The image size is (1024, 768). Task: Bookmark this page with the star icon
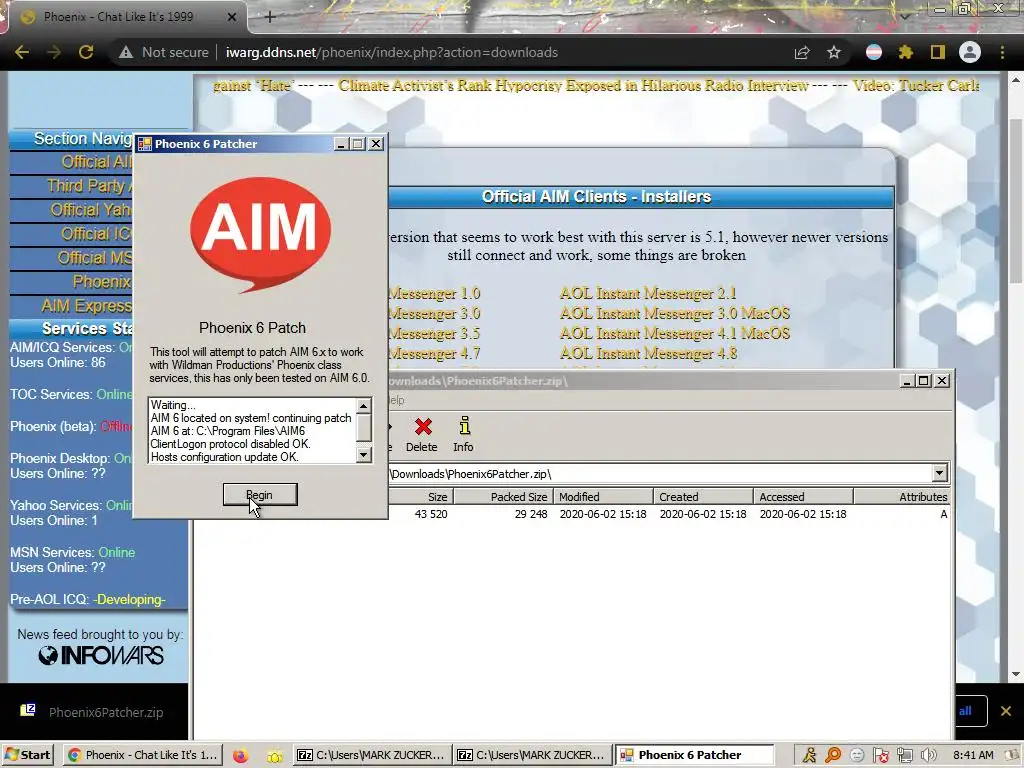(834, 52)
